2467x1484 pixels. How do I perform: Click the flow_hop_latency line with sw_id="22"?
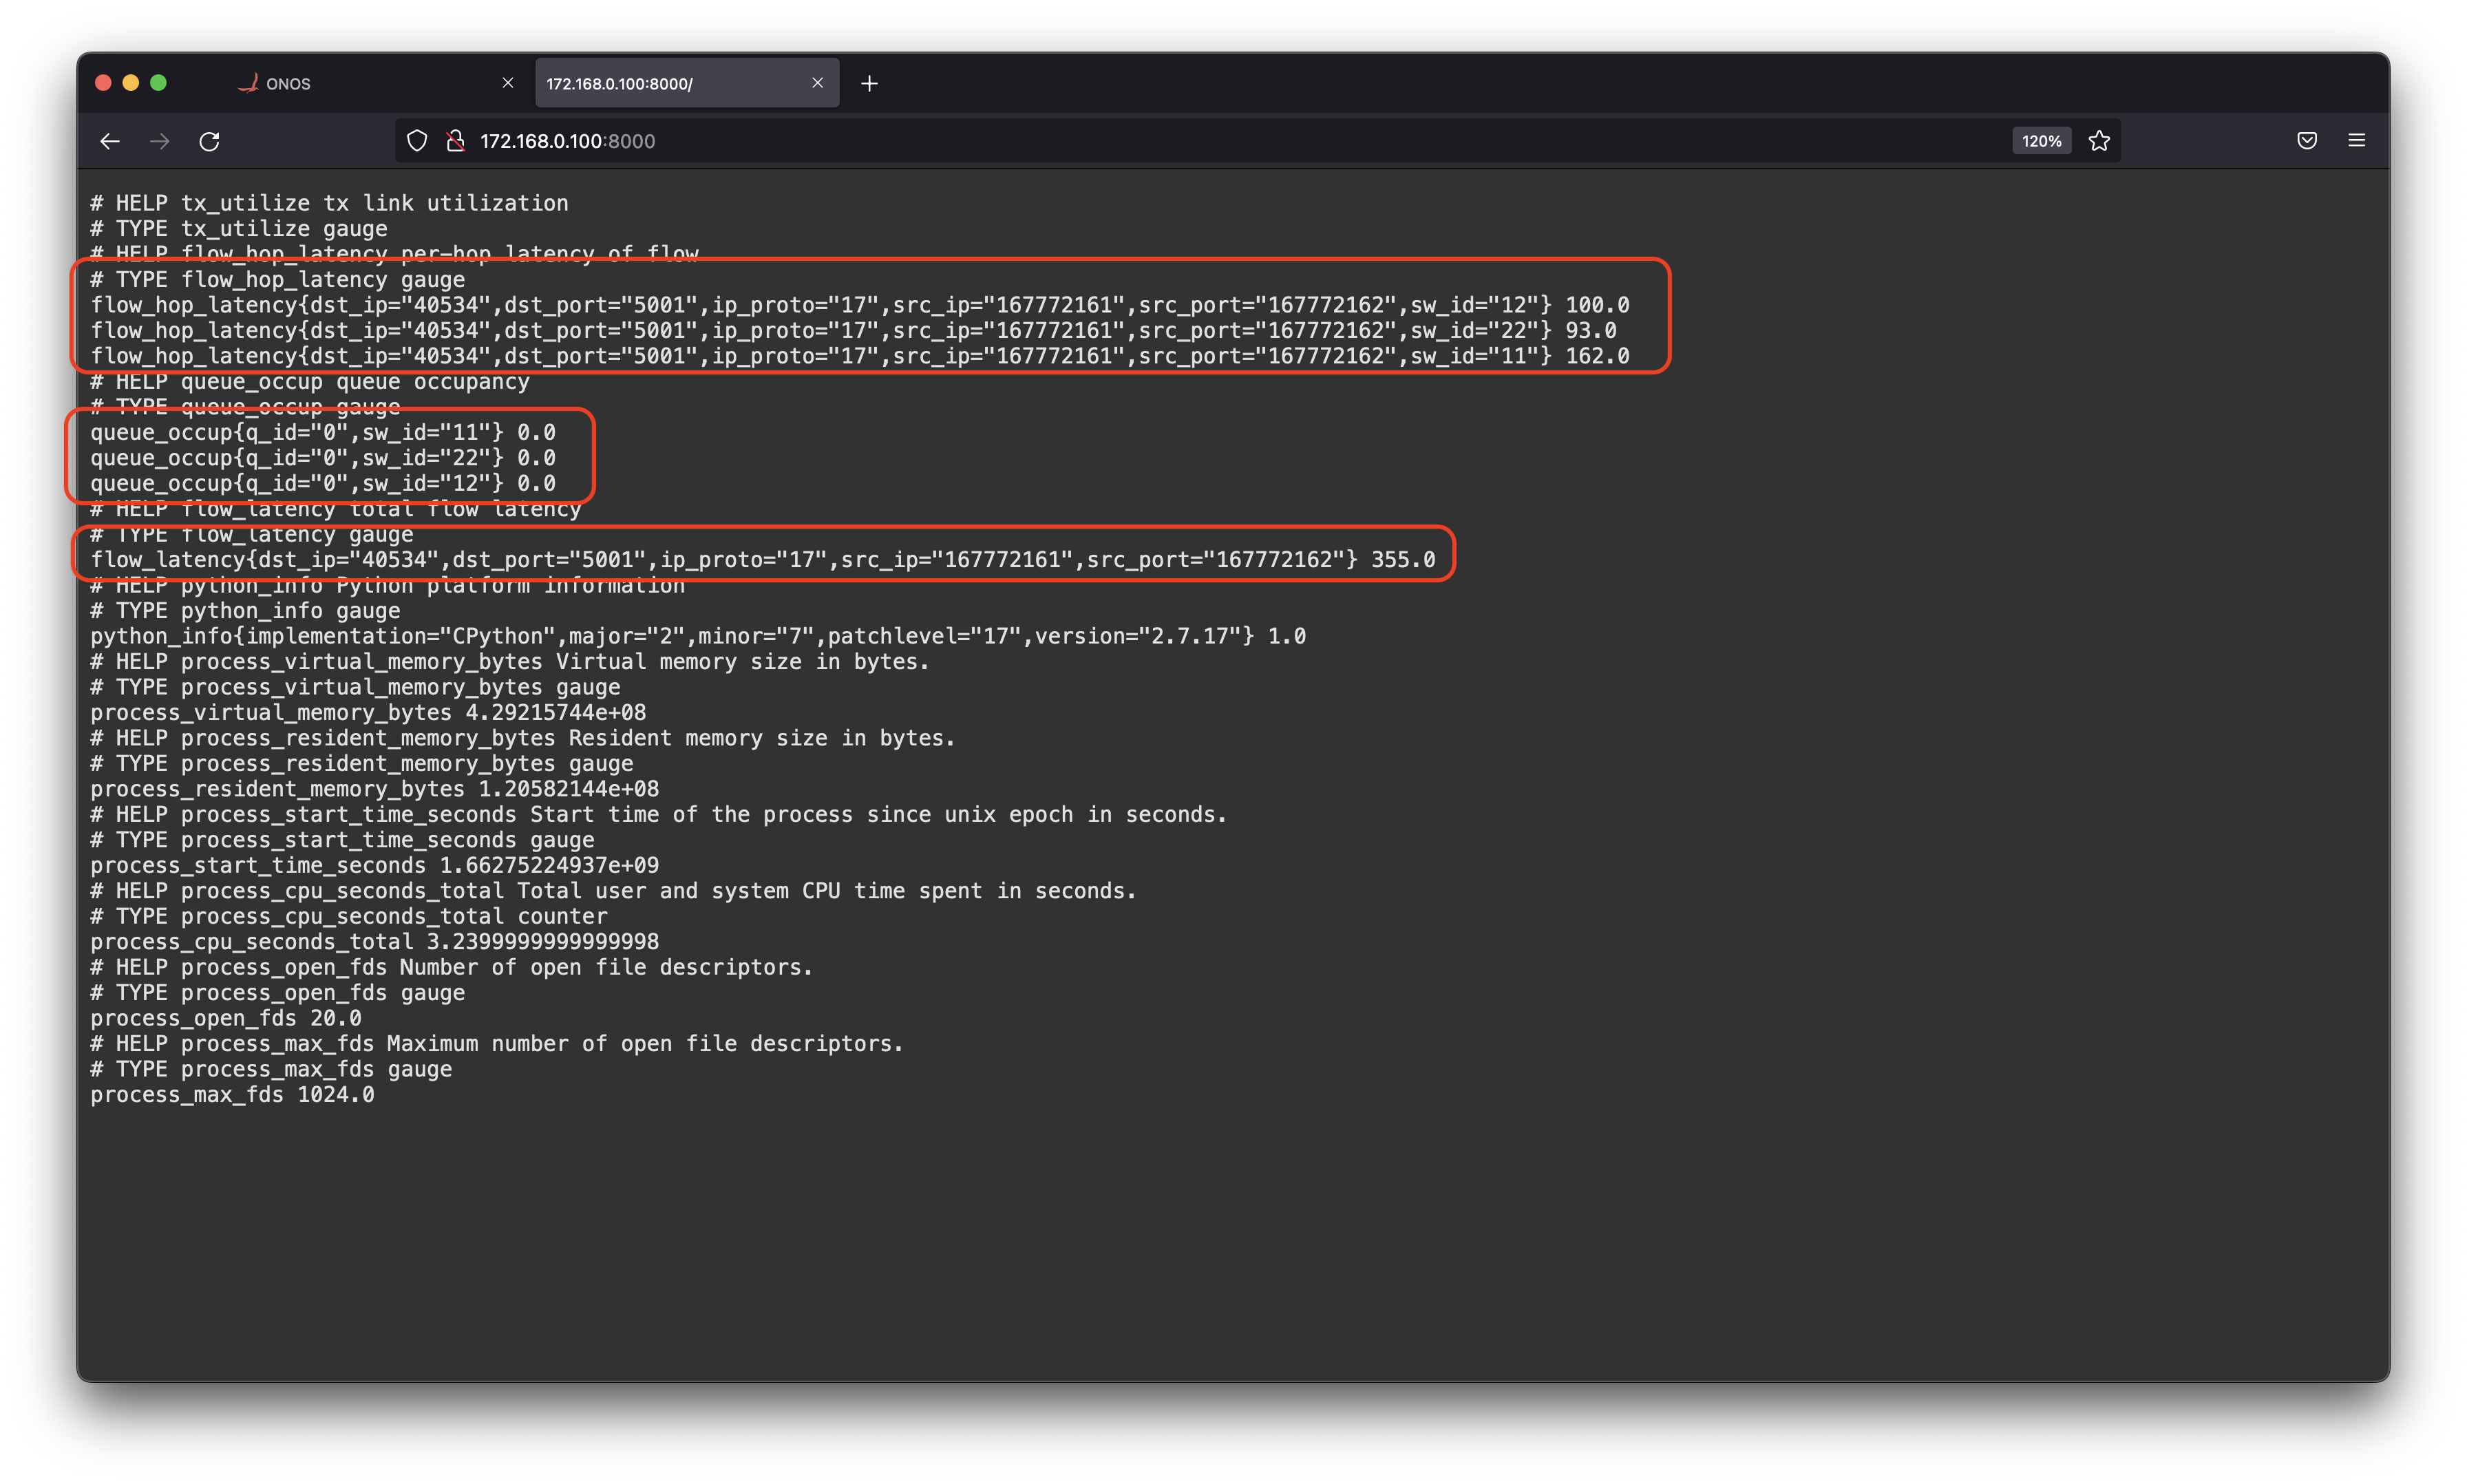(853, 331)
